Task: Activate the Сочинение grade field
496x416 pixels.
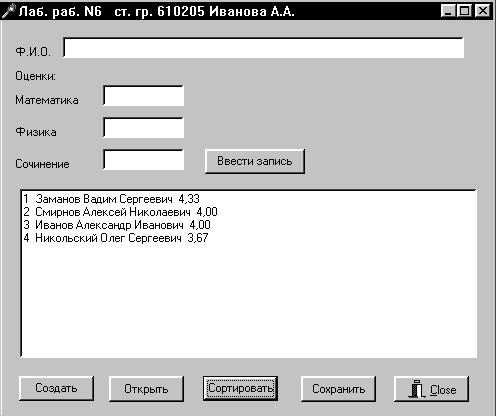Action: pos(144,160)
